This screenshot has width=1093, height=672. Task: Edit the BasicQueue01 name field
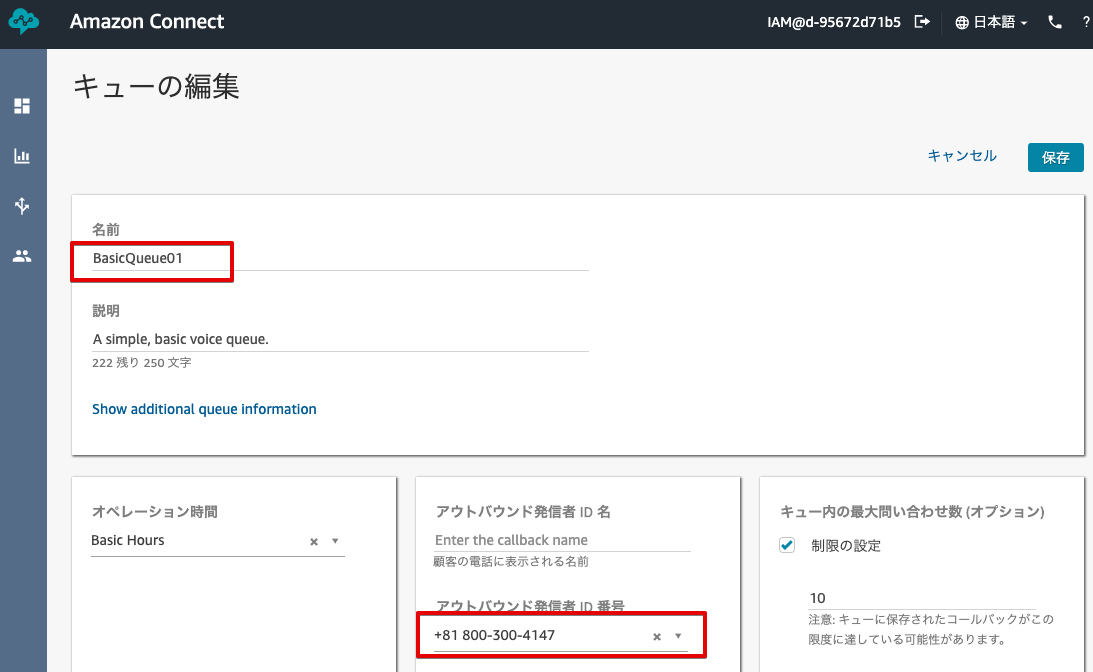pyautogui.click(x=151, y=260)
